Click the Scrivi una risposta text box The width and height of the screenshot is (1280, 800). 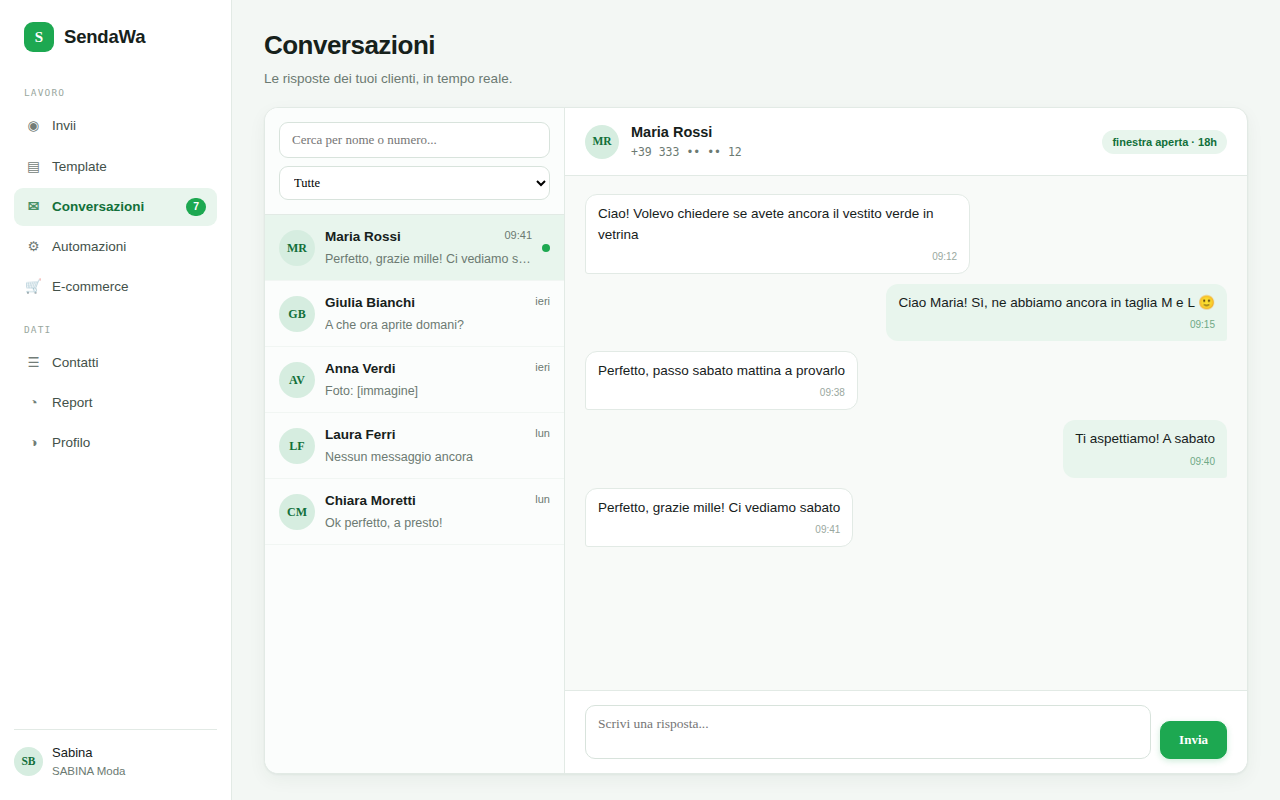[x=868, y=732]
